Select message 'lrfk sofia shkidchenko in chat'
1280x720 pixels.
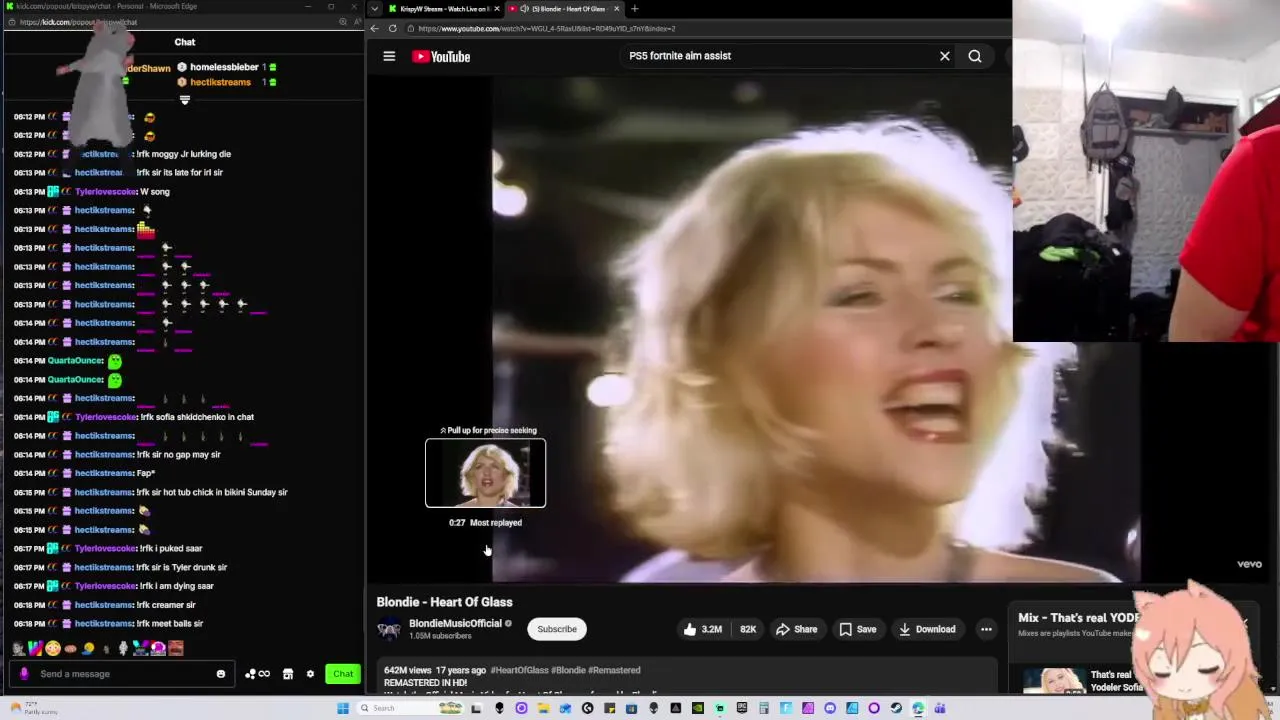coord(197,417)
